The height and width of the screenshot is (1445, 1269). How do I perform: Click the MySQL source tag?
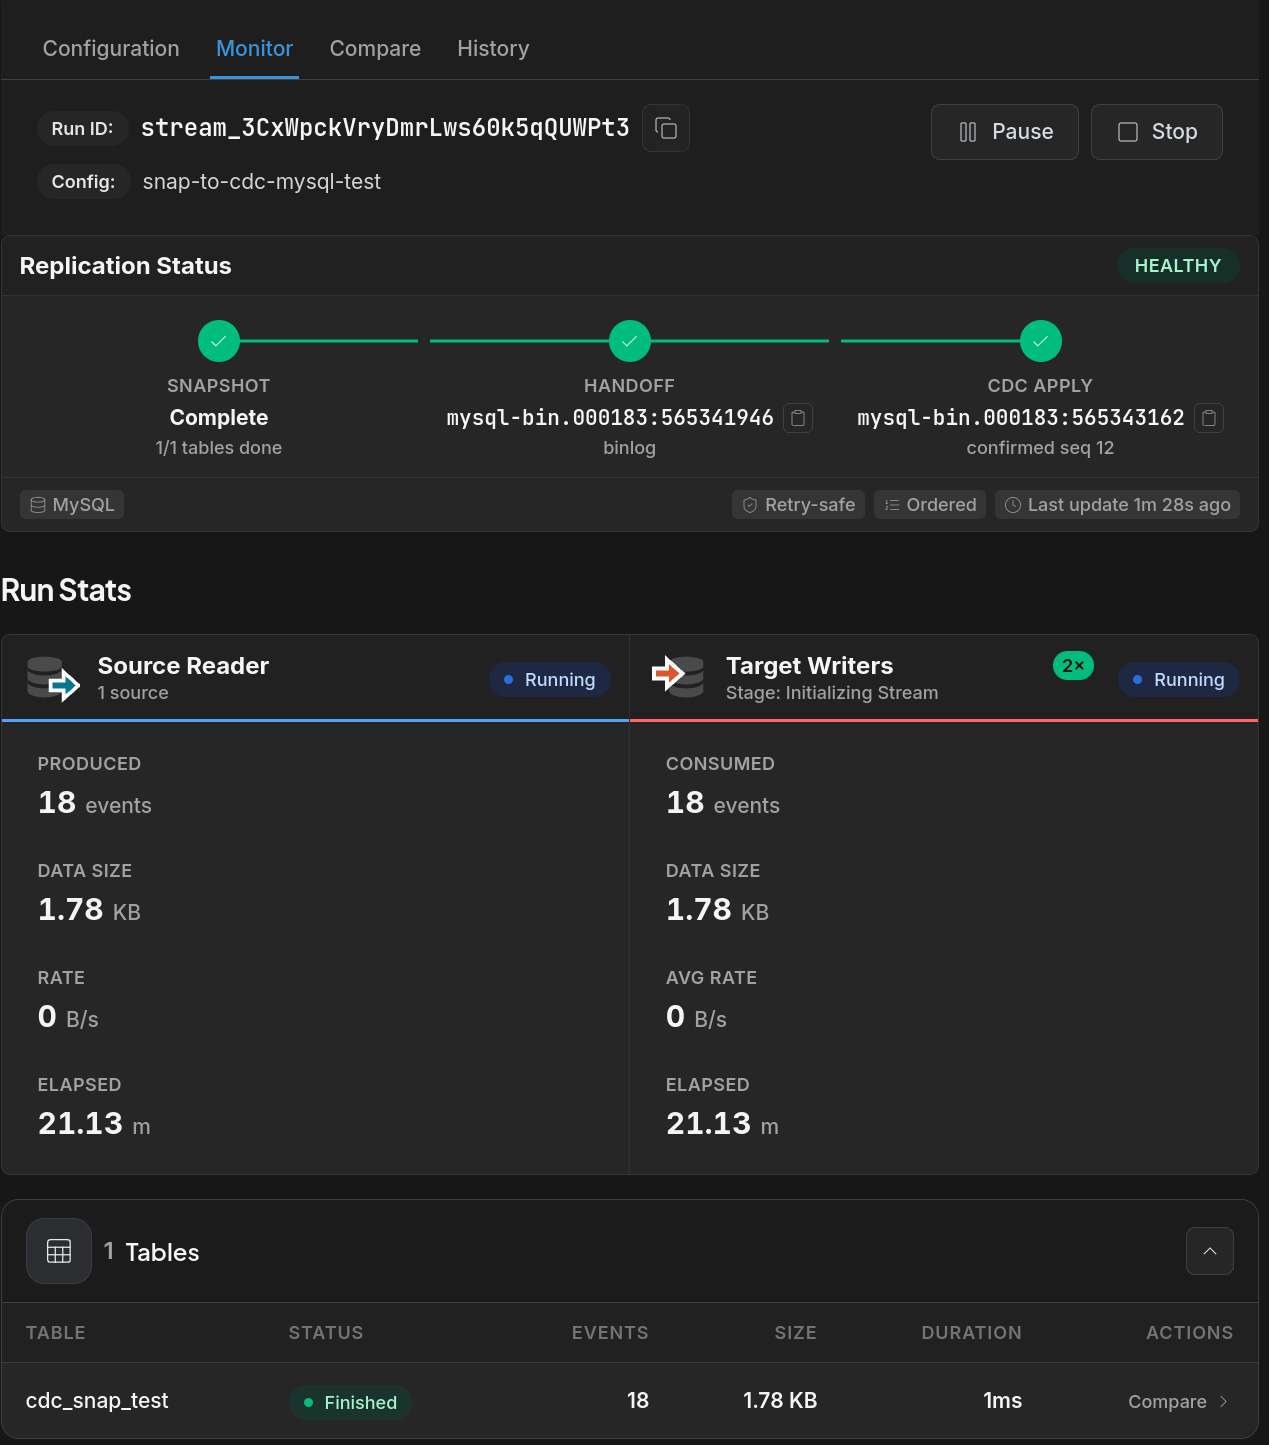72,505
